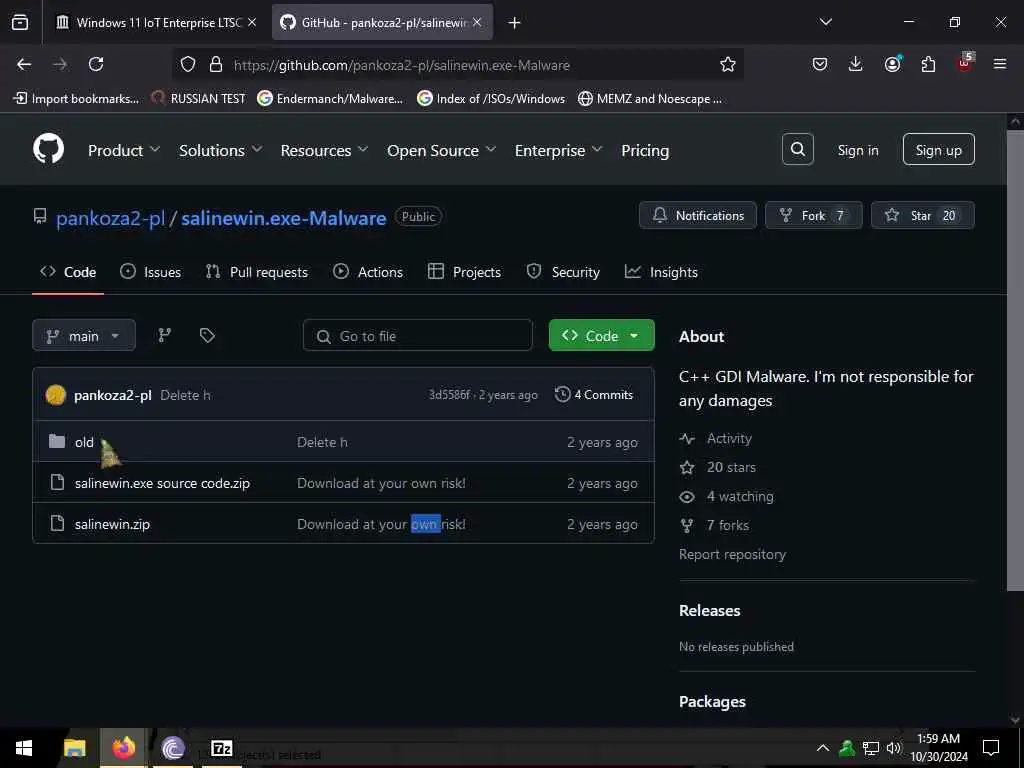The width and height of the screenshot is (1024, 768).
Task: Click the pankoza2-pl owner link
Action: 110,218
